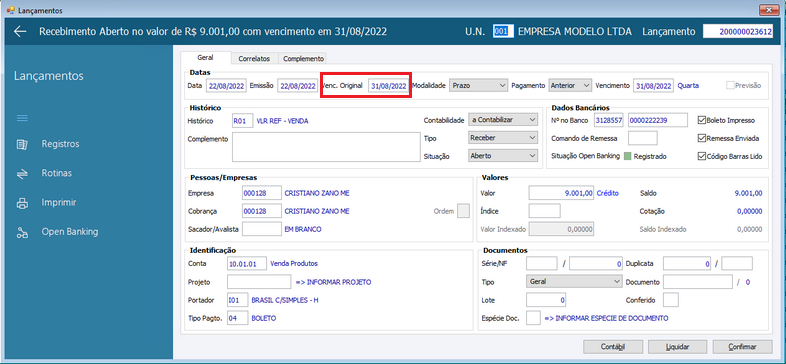Switch to the Complemento tab

pyautogui.click(x=303, y=59)
